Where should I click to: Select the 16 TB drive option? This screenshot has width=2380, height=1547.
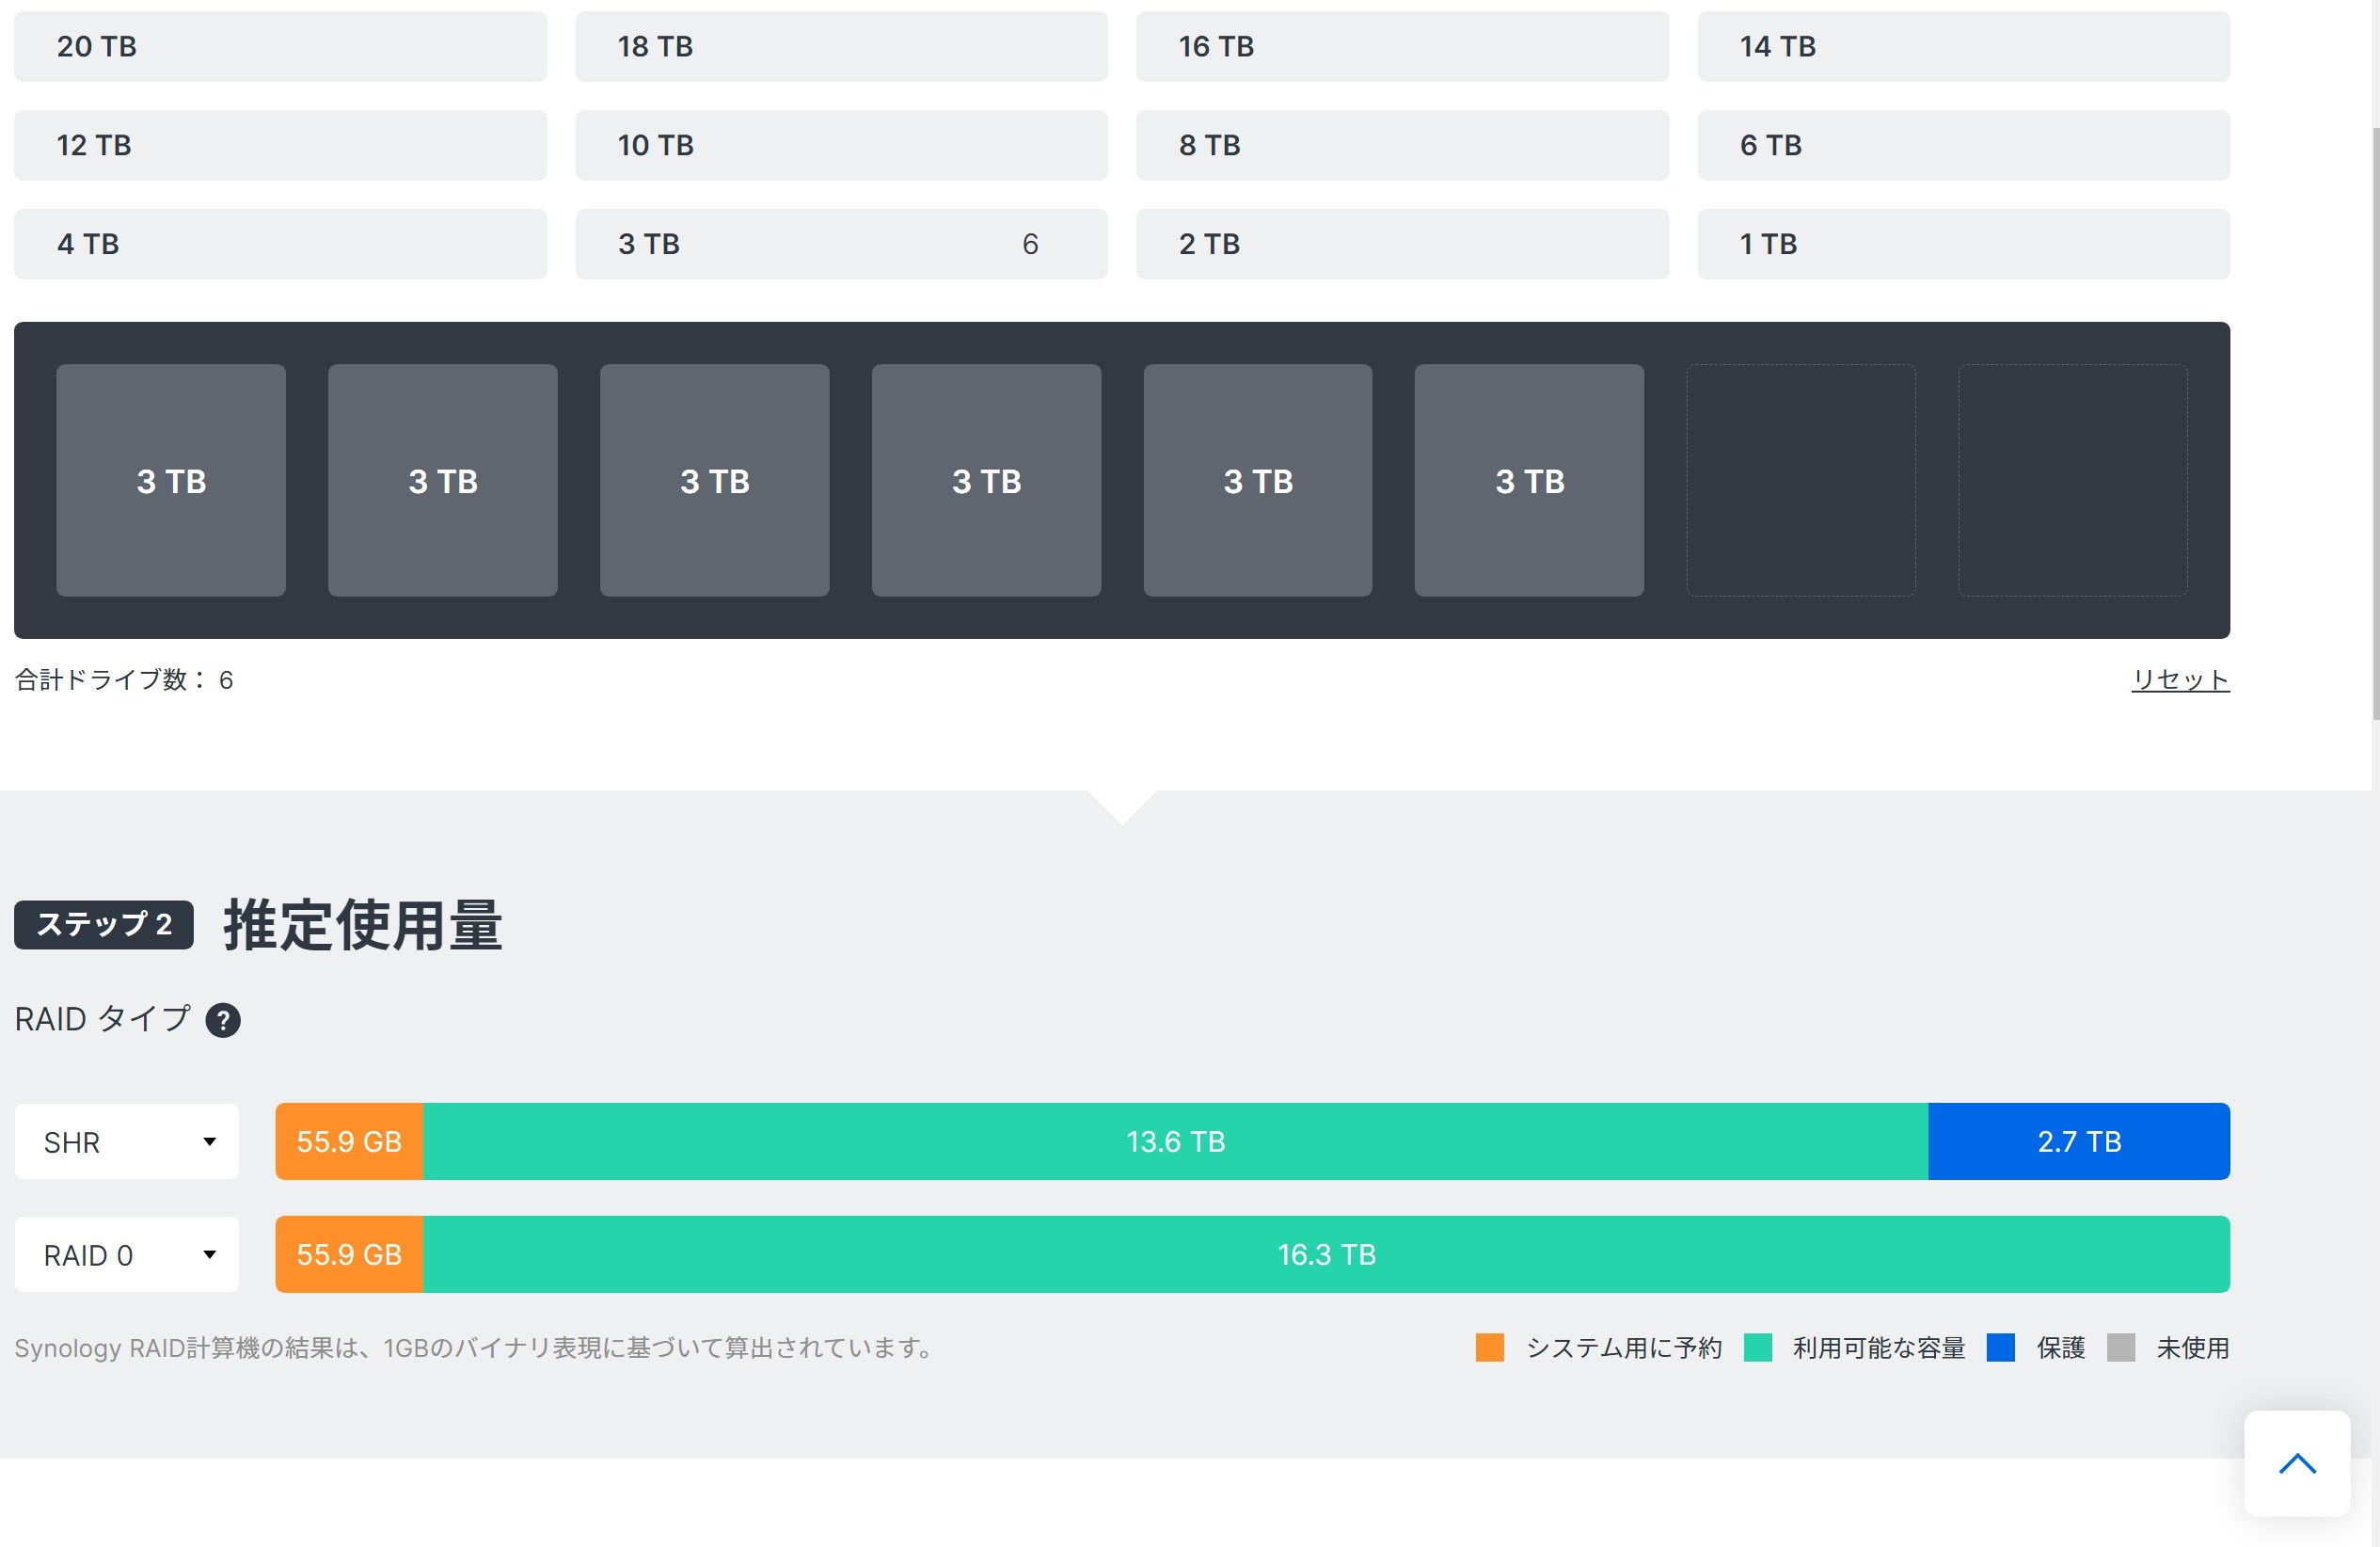pos(1401,47)
